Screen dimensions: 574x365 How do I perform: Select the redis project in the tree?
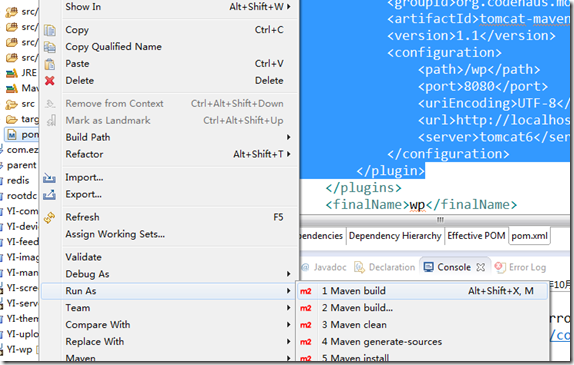coord(18,180)
